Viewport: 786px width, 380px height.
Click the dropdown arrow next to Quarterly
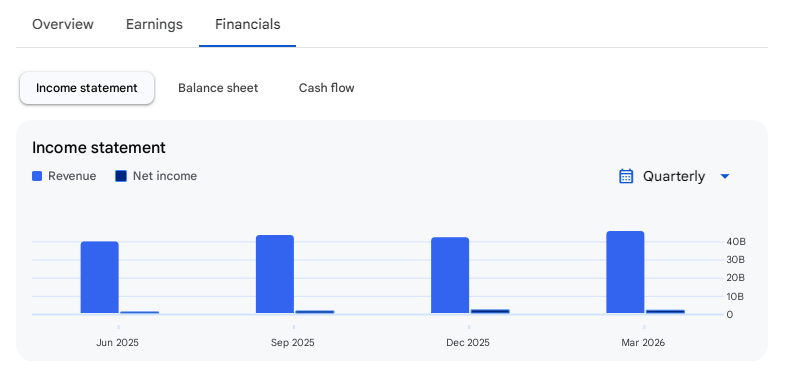pyautogui.click(x=724, y=176)
